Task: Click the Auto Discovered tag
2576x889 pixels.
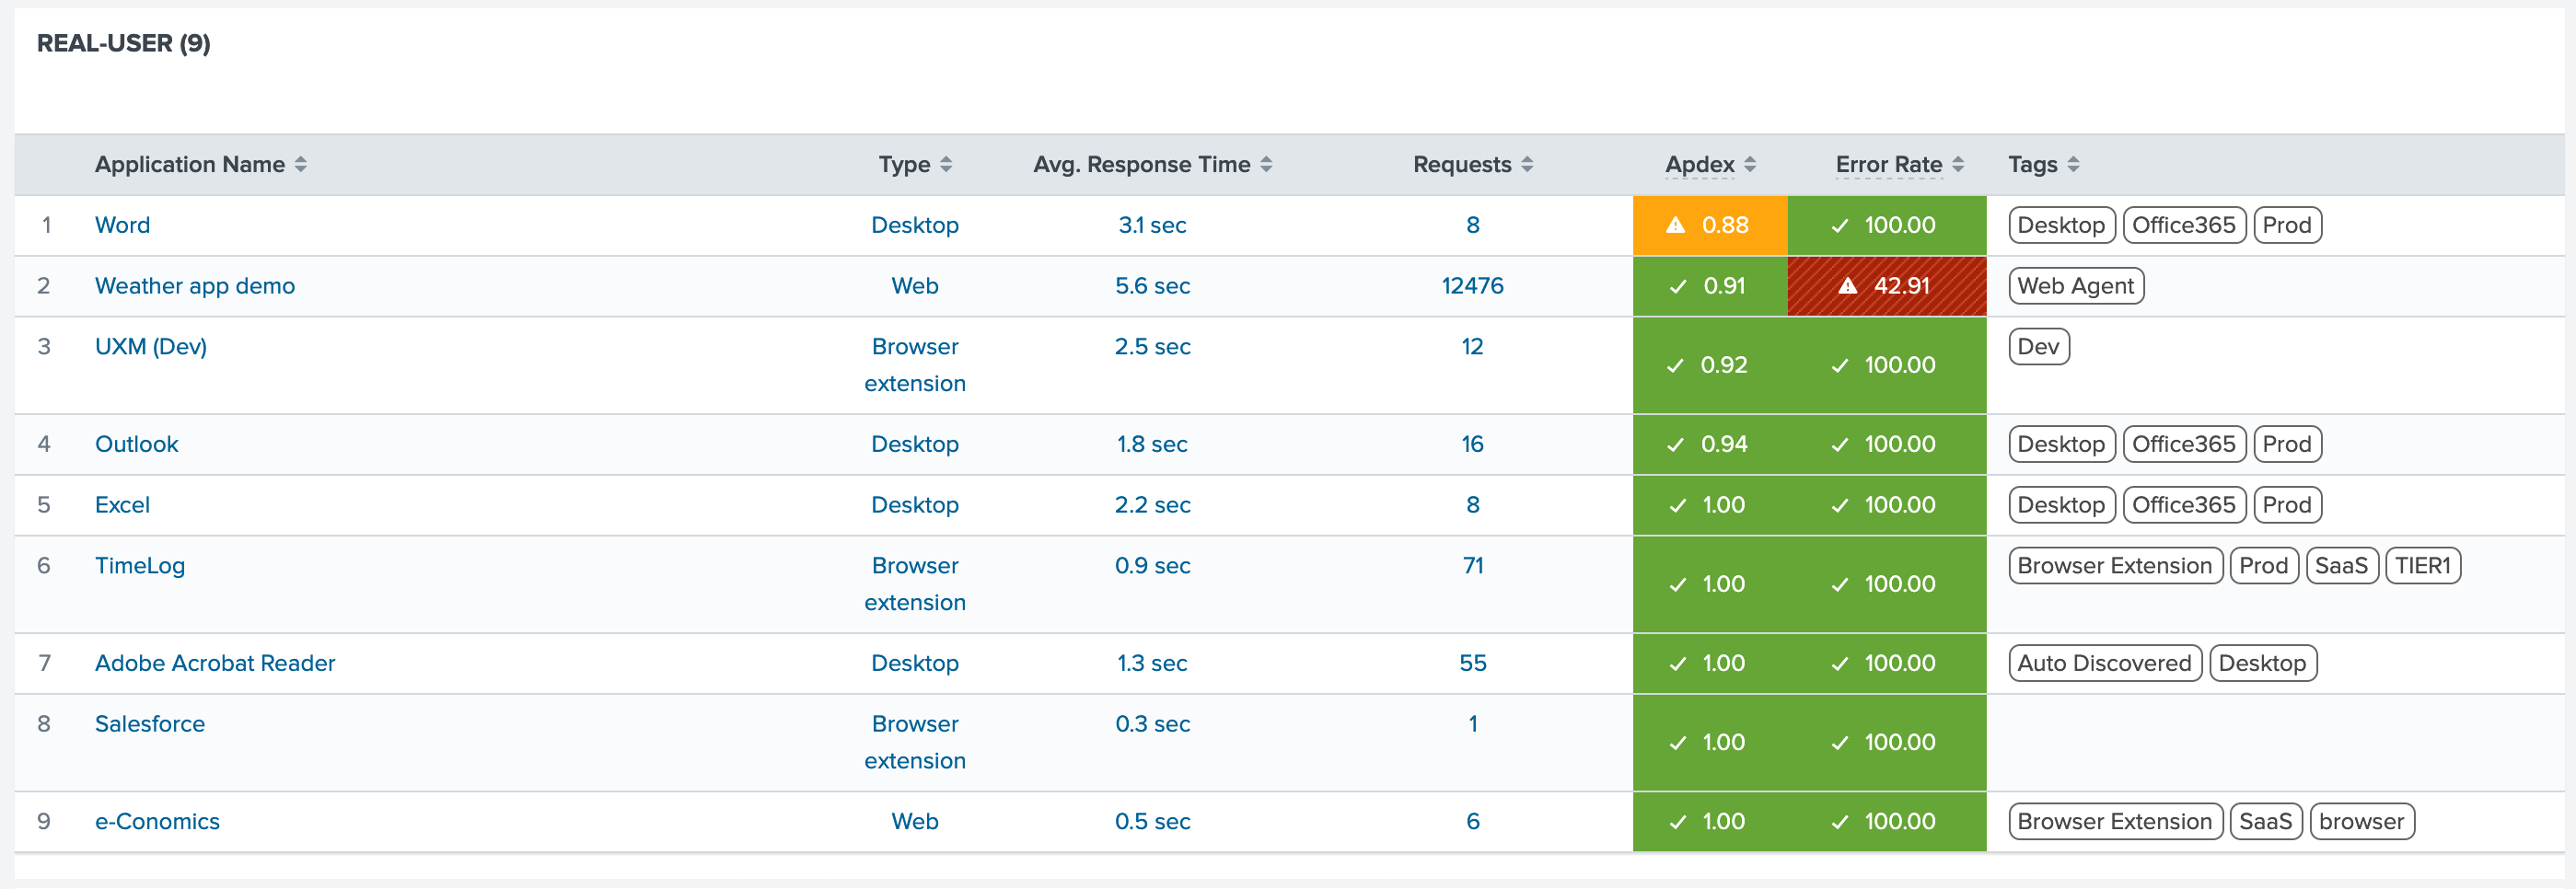Action: click(x=2104, y=663)
